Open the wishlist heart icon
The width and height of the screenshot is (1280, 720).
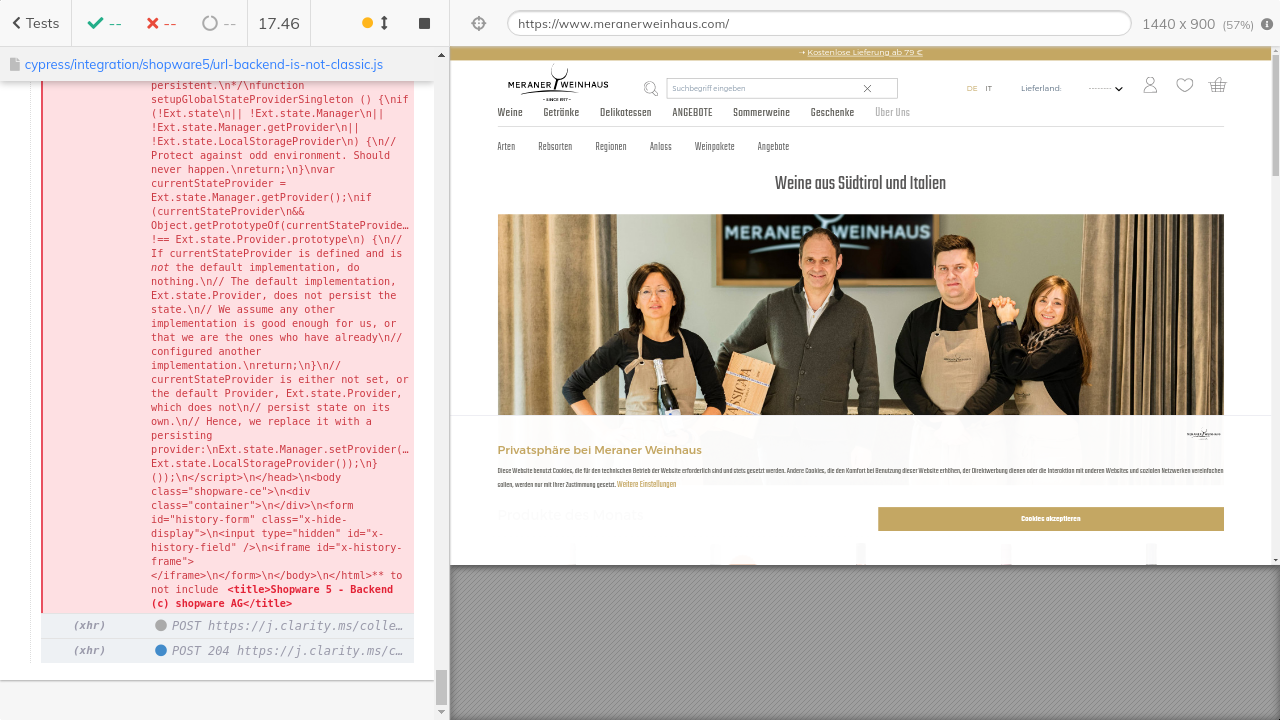[x=1184, y=85]
